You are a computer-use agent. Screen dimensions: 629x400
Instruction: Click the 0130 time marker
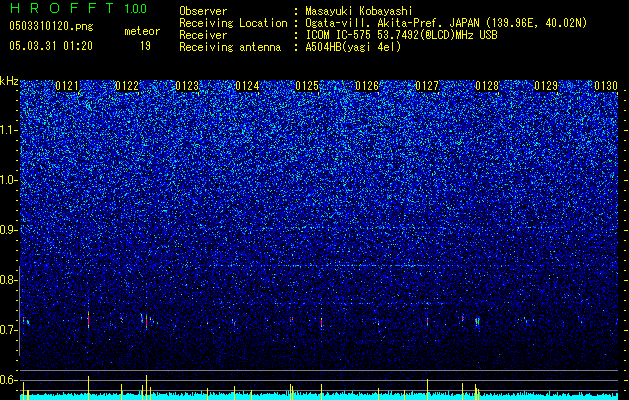606,86
